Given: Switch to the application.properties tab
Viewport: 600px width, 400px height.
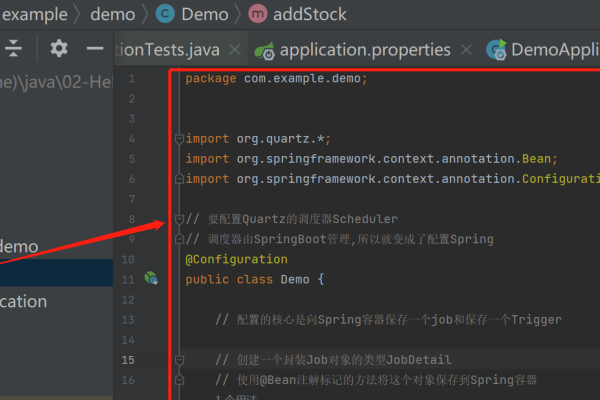Looking at the screenshot, I should [x=364, y=50].
